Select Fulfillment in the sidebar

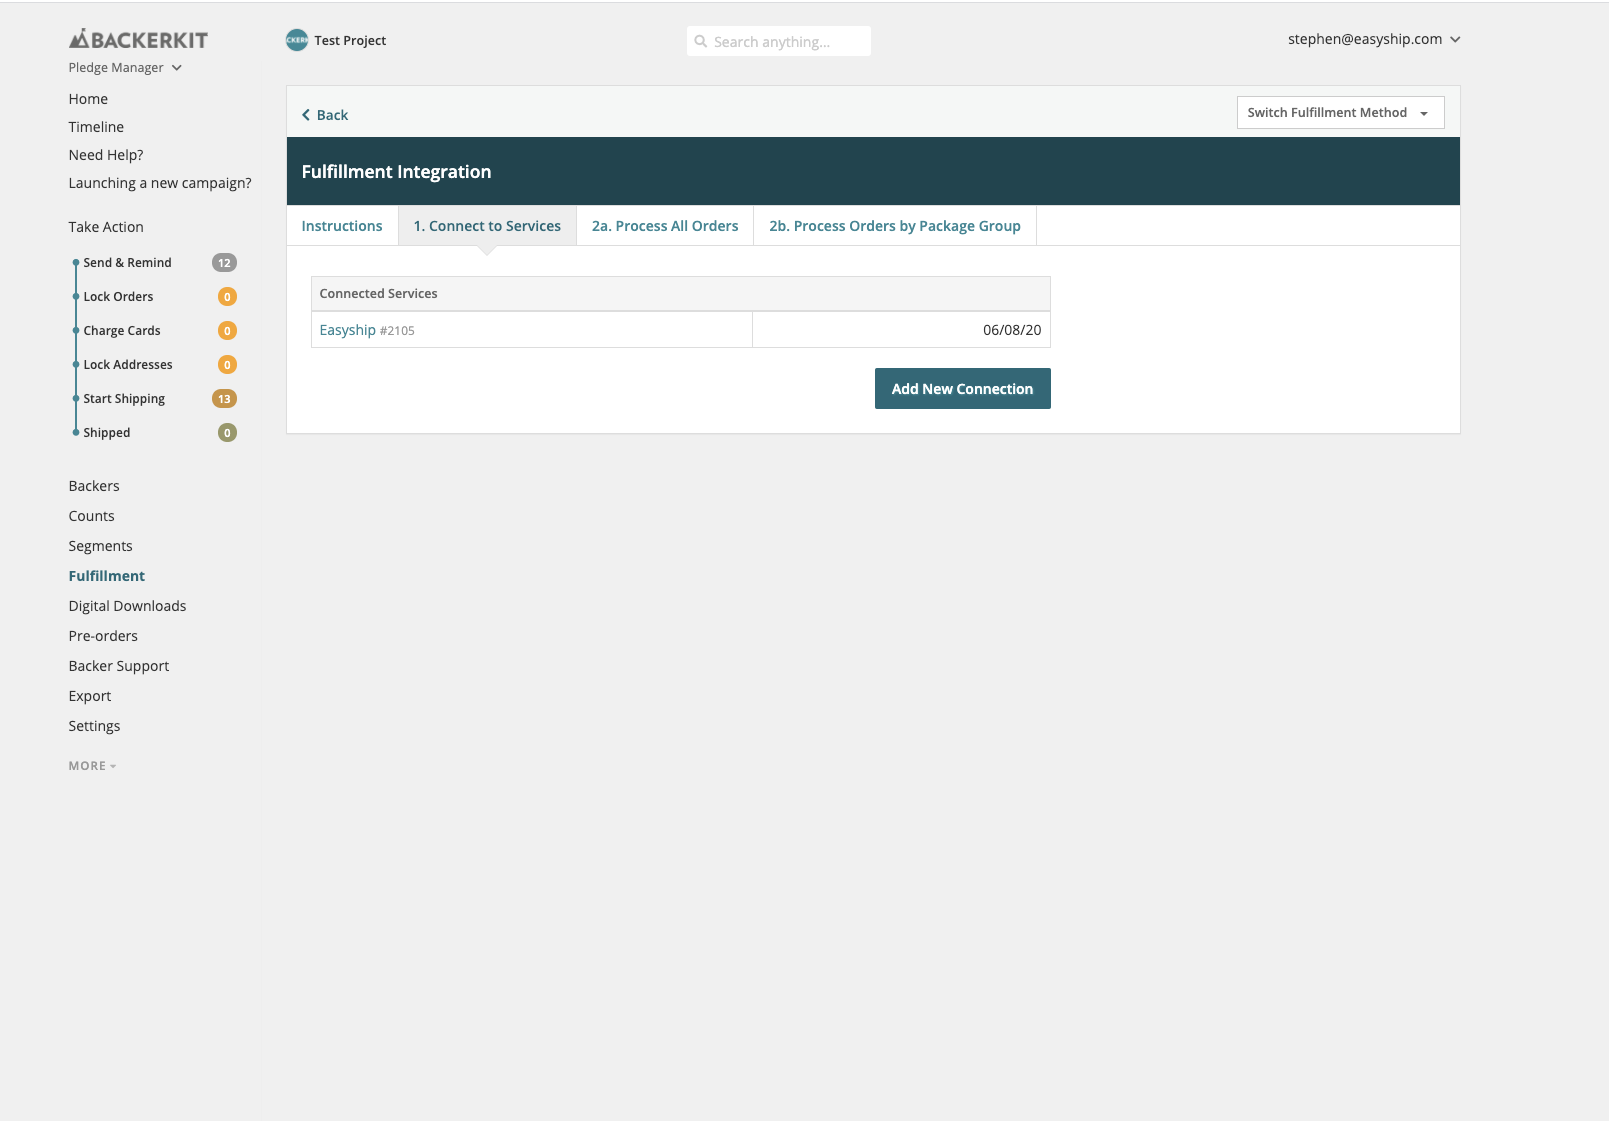pos(107,576)
